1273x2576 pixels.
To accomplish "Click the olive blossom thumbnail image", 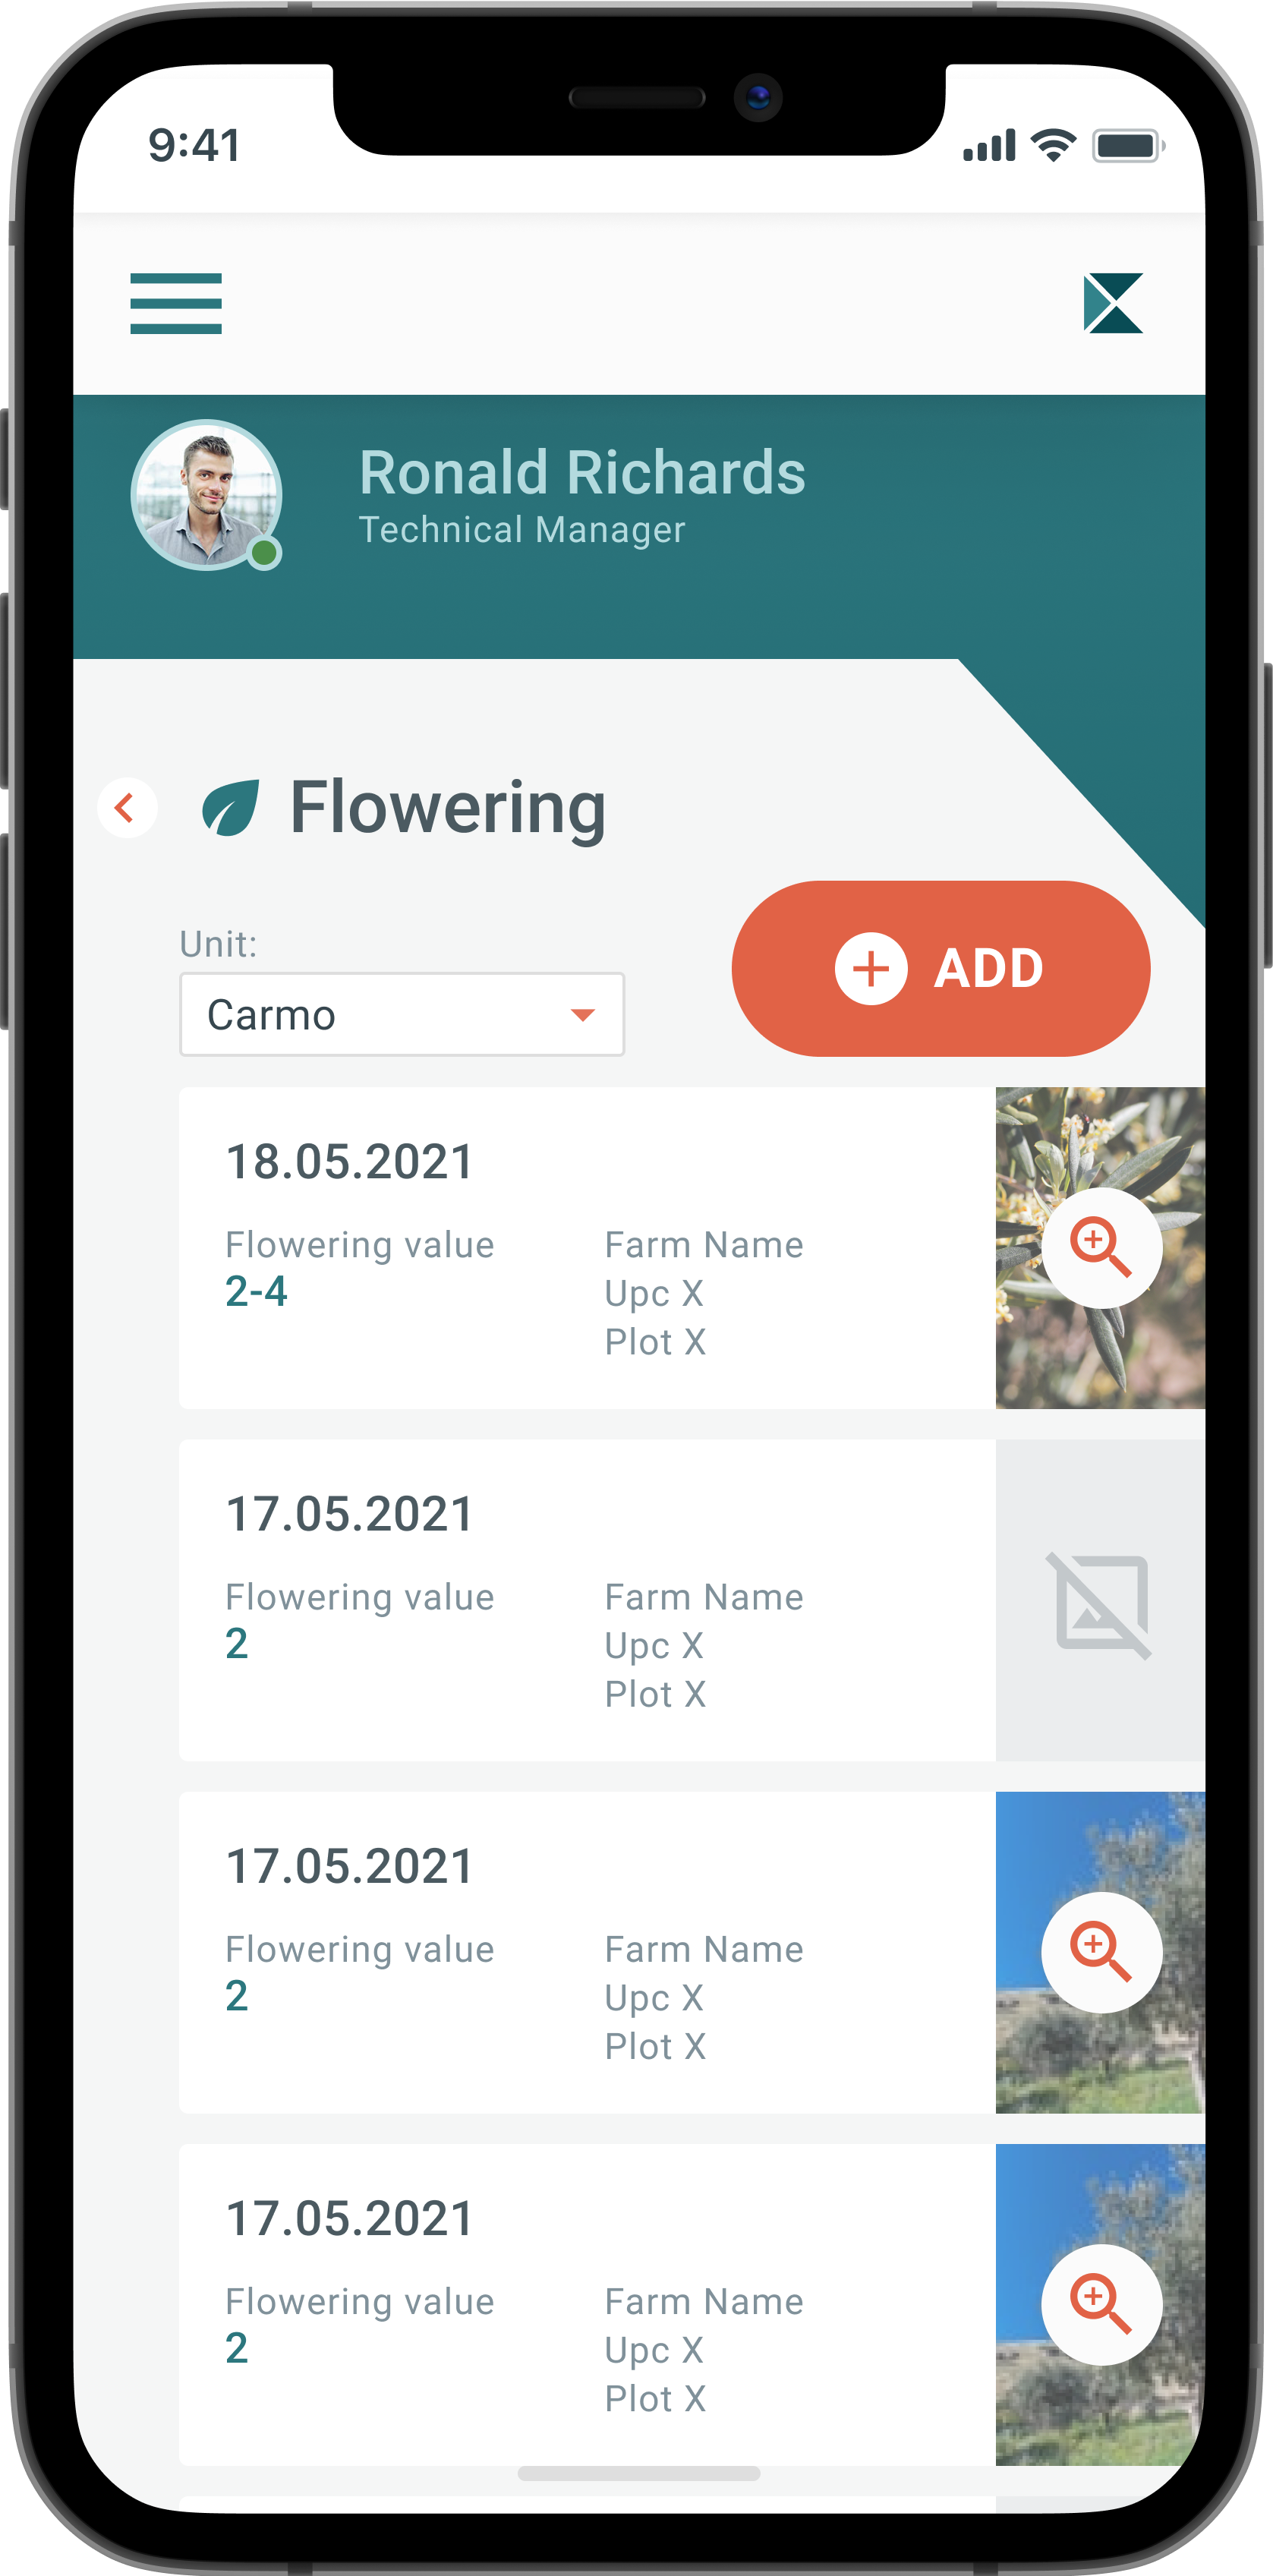I will coord(1100,1247).
